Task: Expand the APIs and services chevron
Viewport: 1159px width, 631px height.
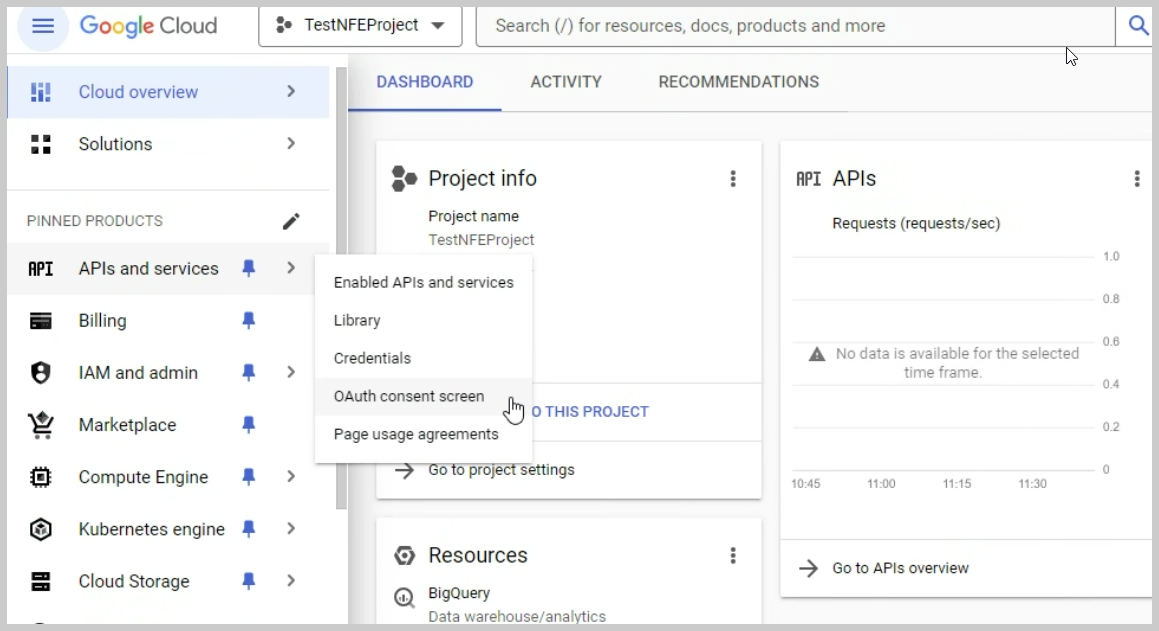Action: (x=291, y=268)
